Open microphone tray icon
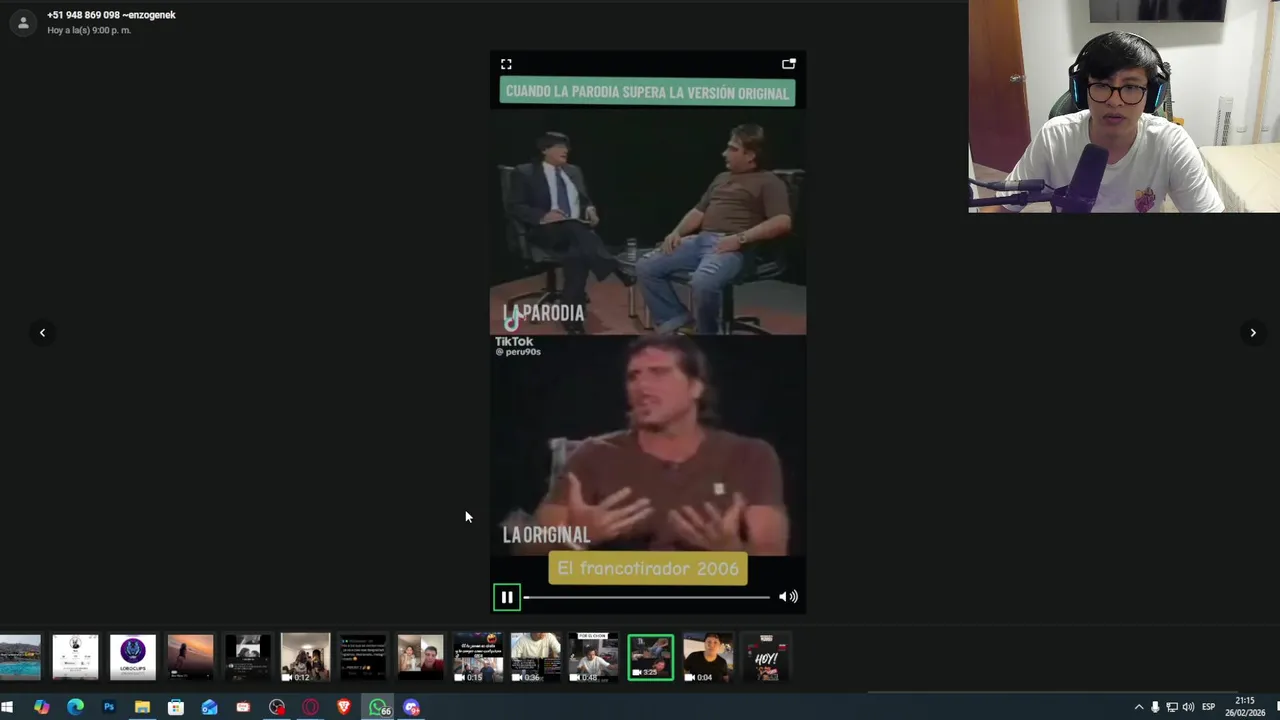Screen dimensions: 1280x720 click(1155, 707)
